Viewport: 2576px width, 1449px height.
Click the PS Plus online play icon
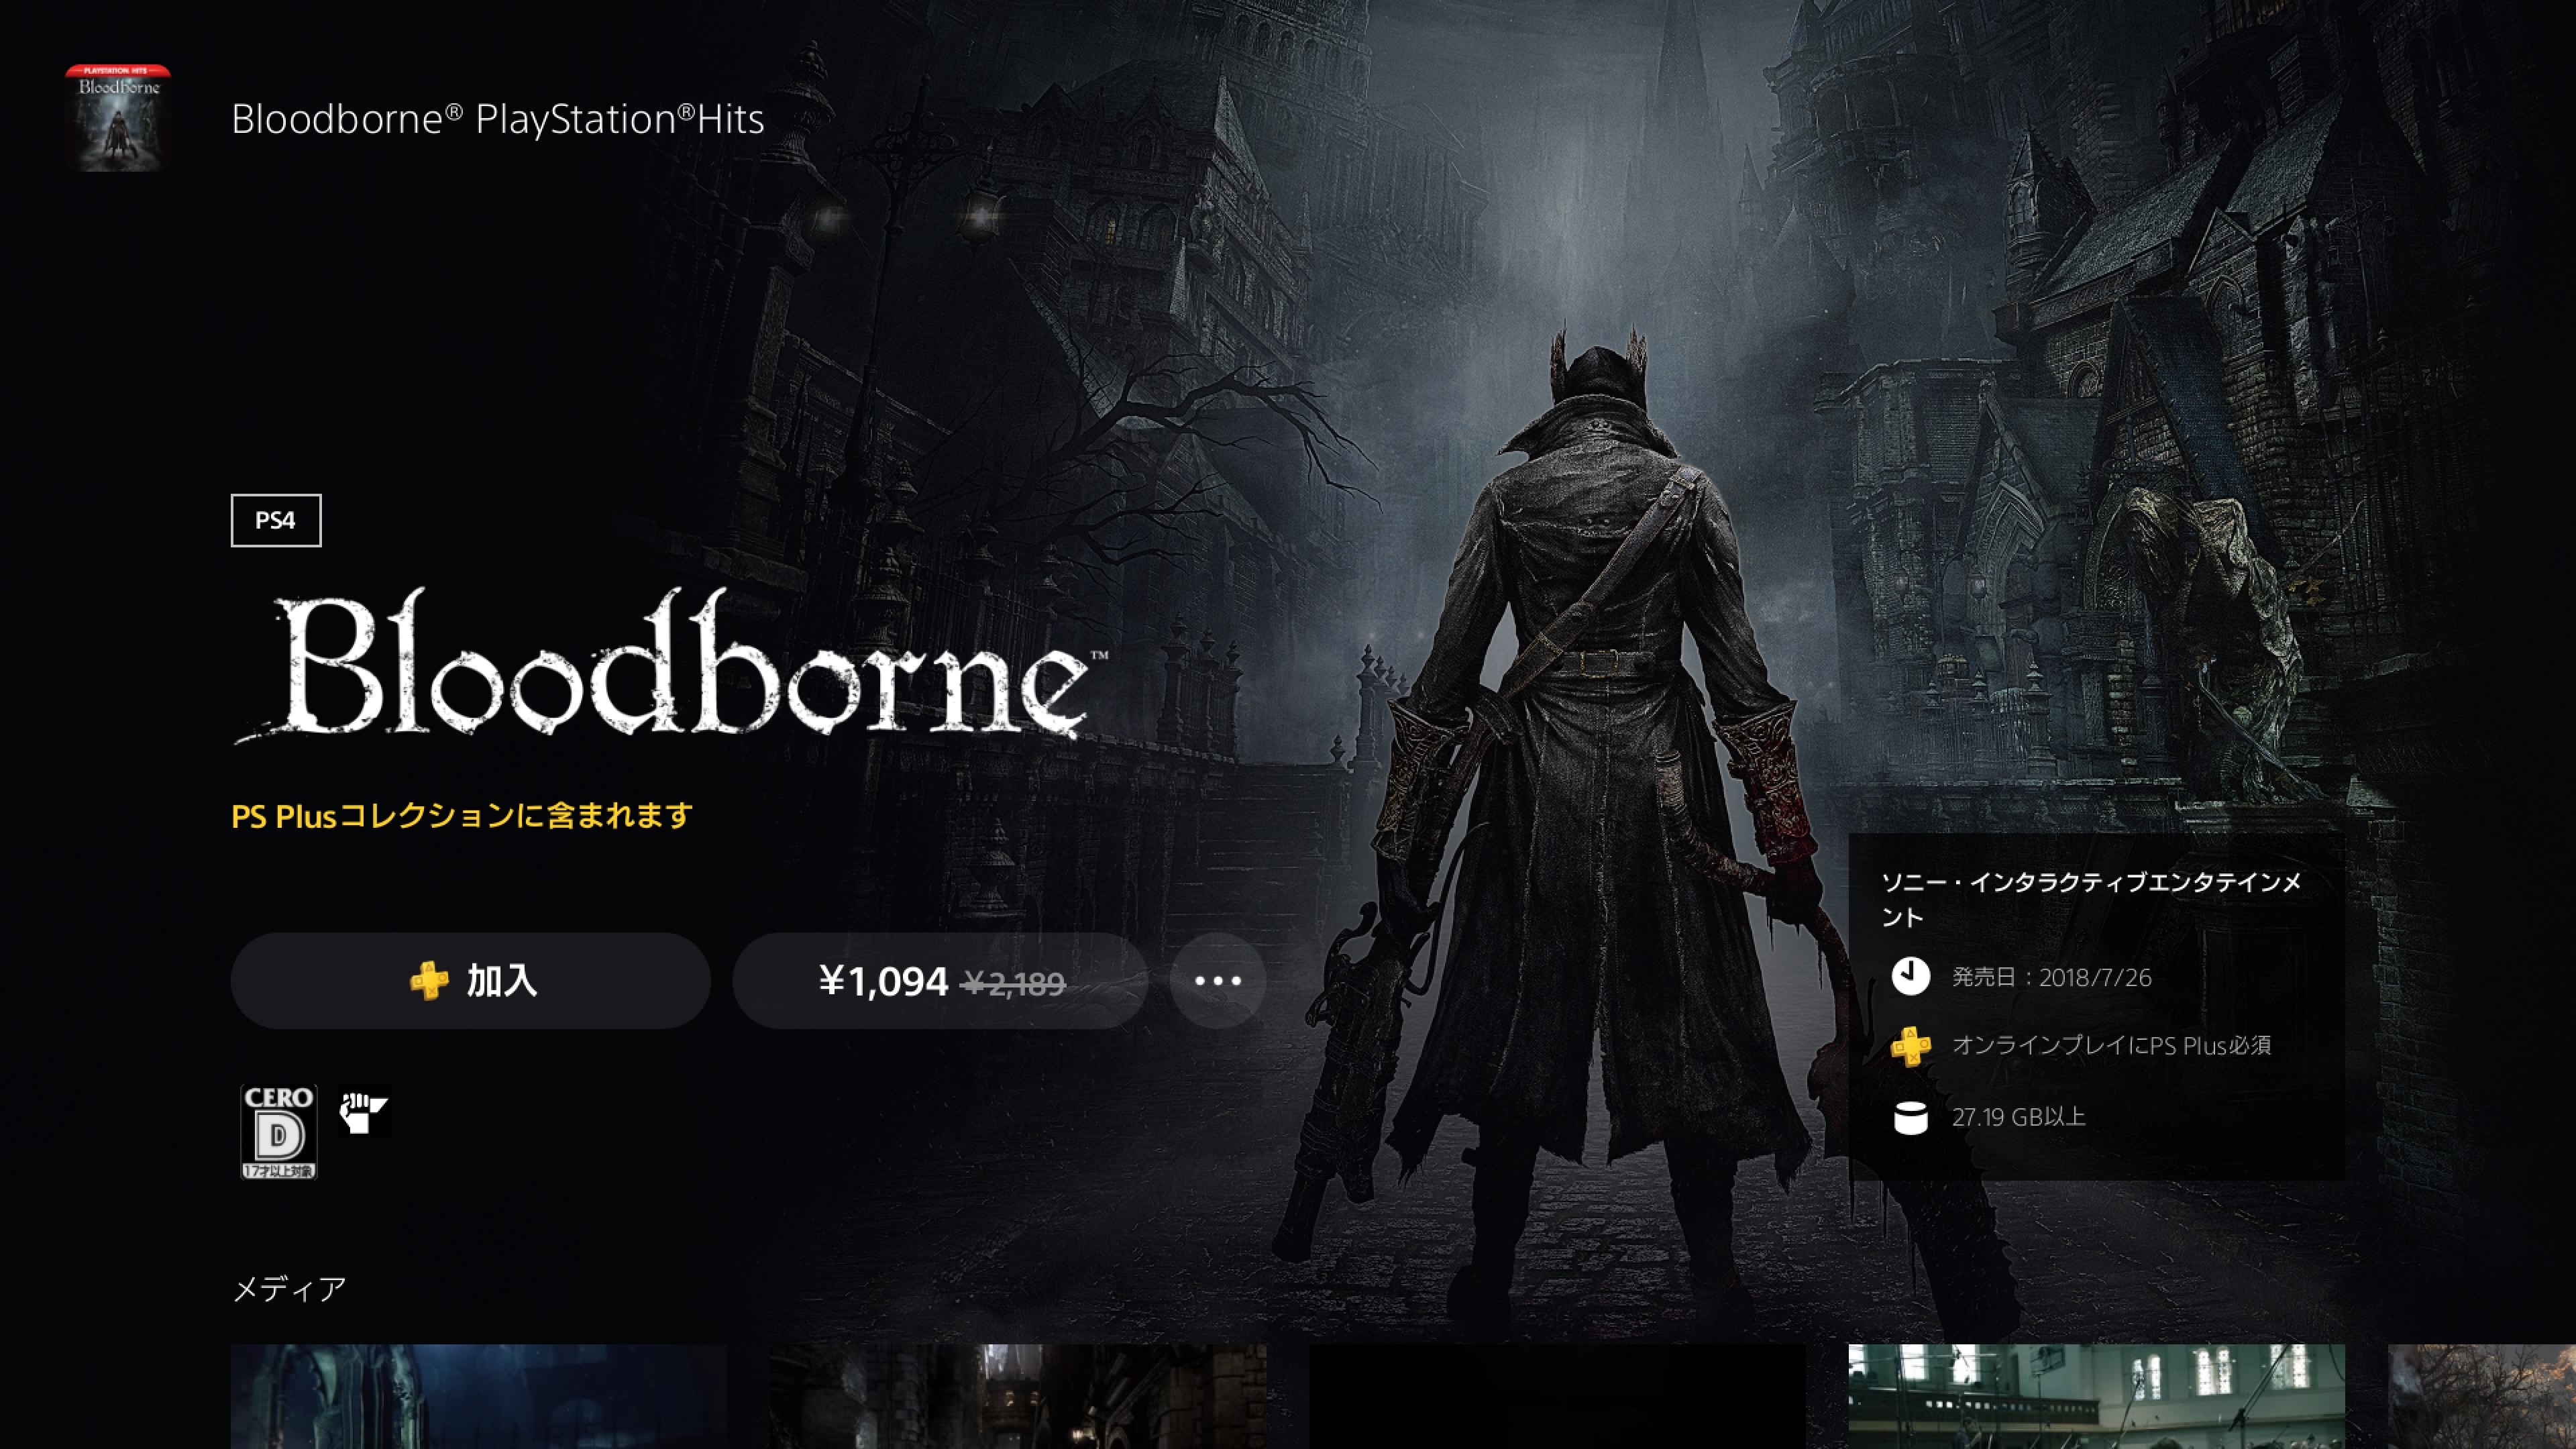[1910, 1046]
